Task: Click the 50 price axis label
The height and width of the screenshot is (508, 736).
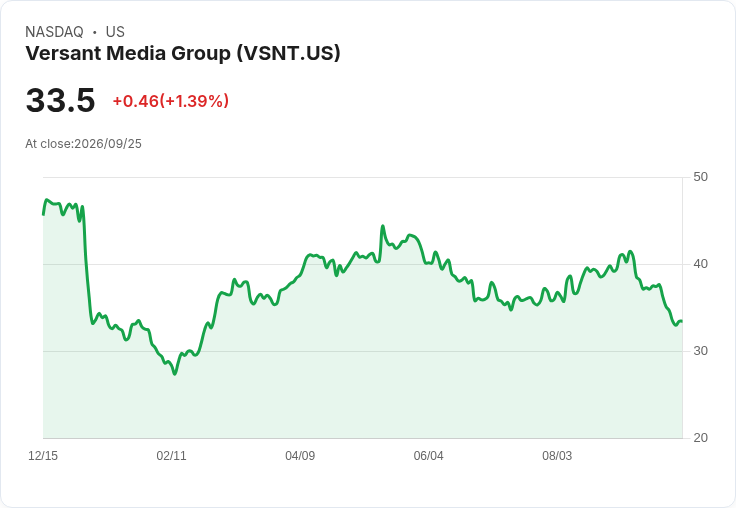Action: point(700,177)
